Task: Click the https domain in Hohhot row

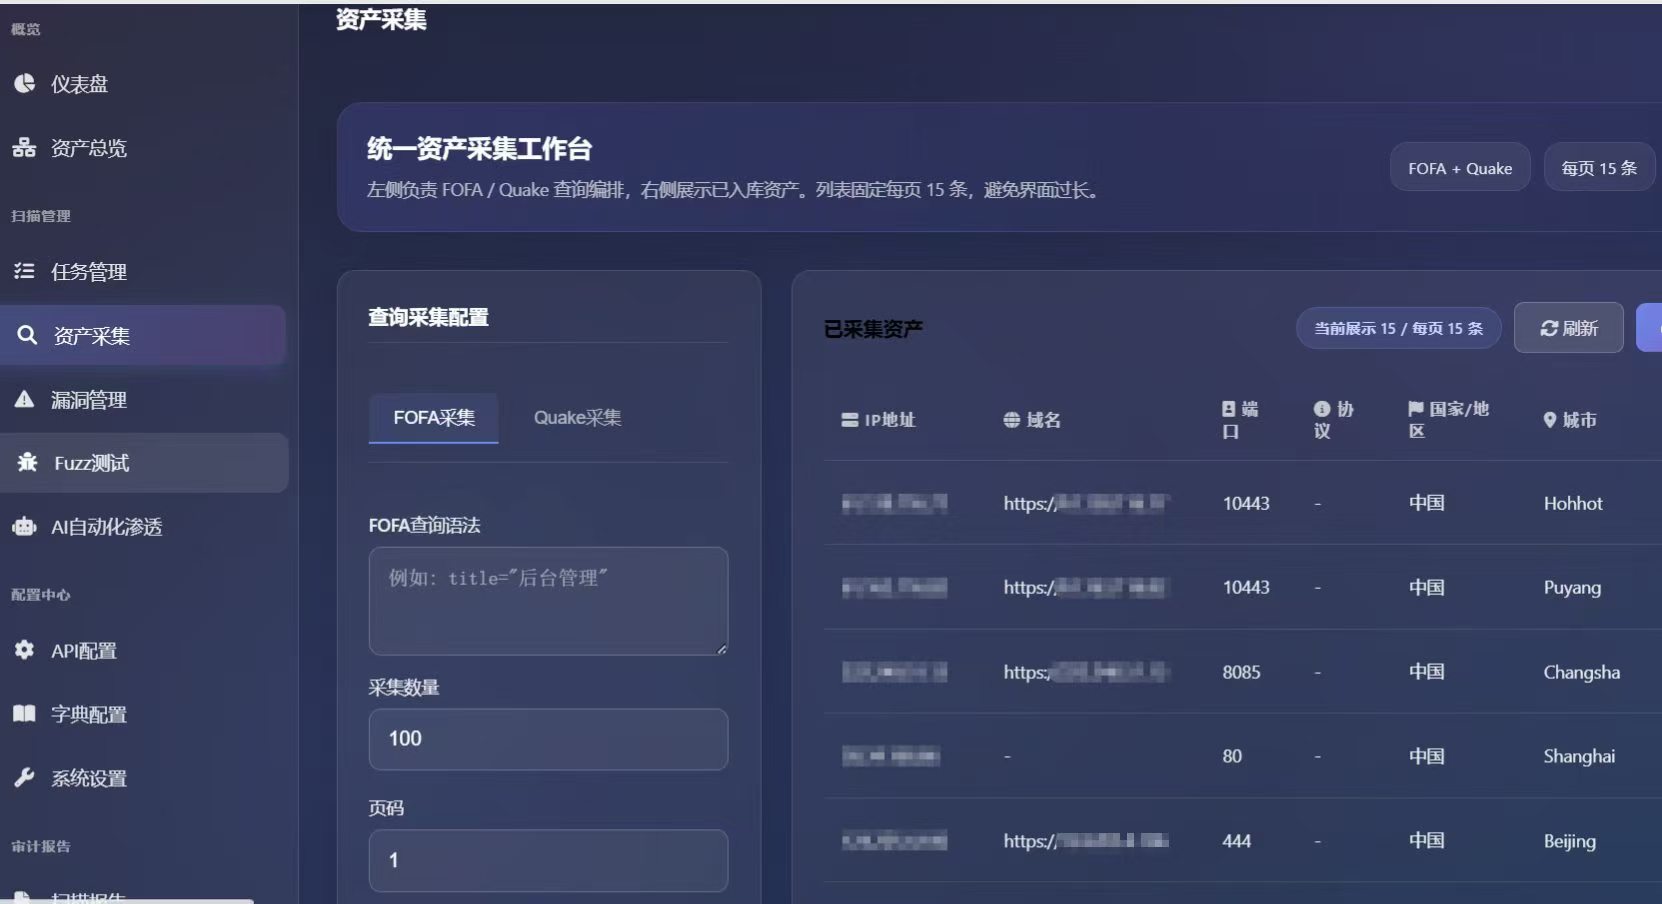Action: [x=1086, y=503]
